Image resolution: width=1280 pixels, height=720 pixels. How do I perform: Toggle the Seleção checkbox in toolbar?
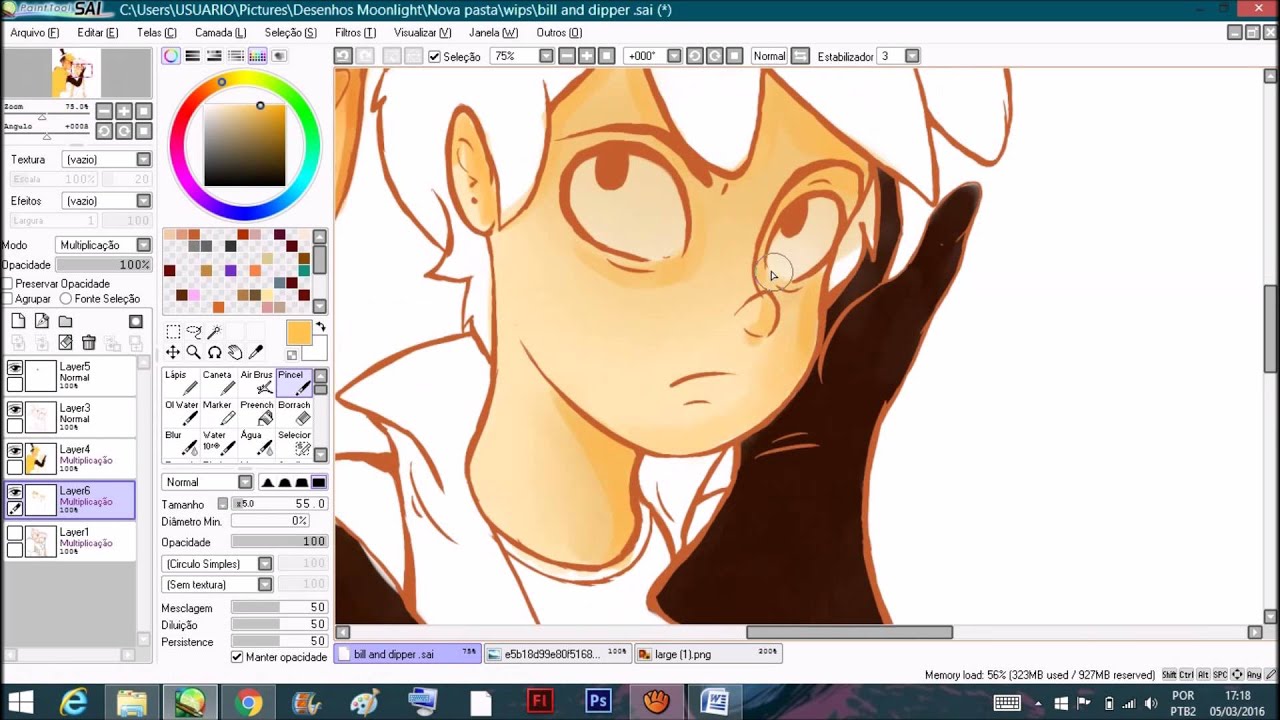point(434,57)
